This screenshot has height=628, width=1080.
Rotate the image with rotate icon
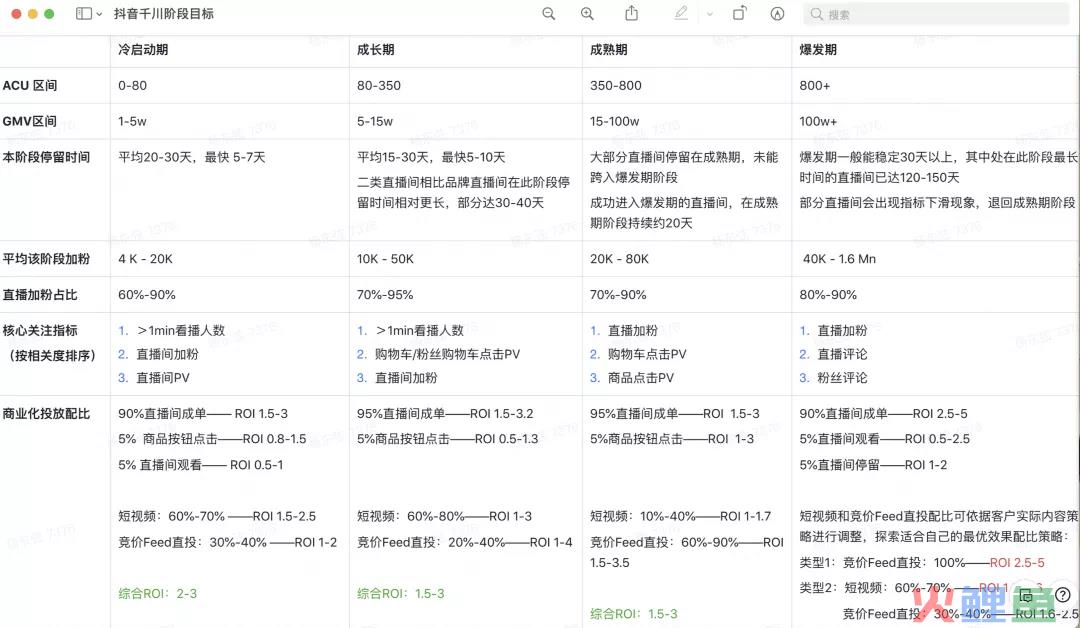pos(739,13)
